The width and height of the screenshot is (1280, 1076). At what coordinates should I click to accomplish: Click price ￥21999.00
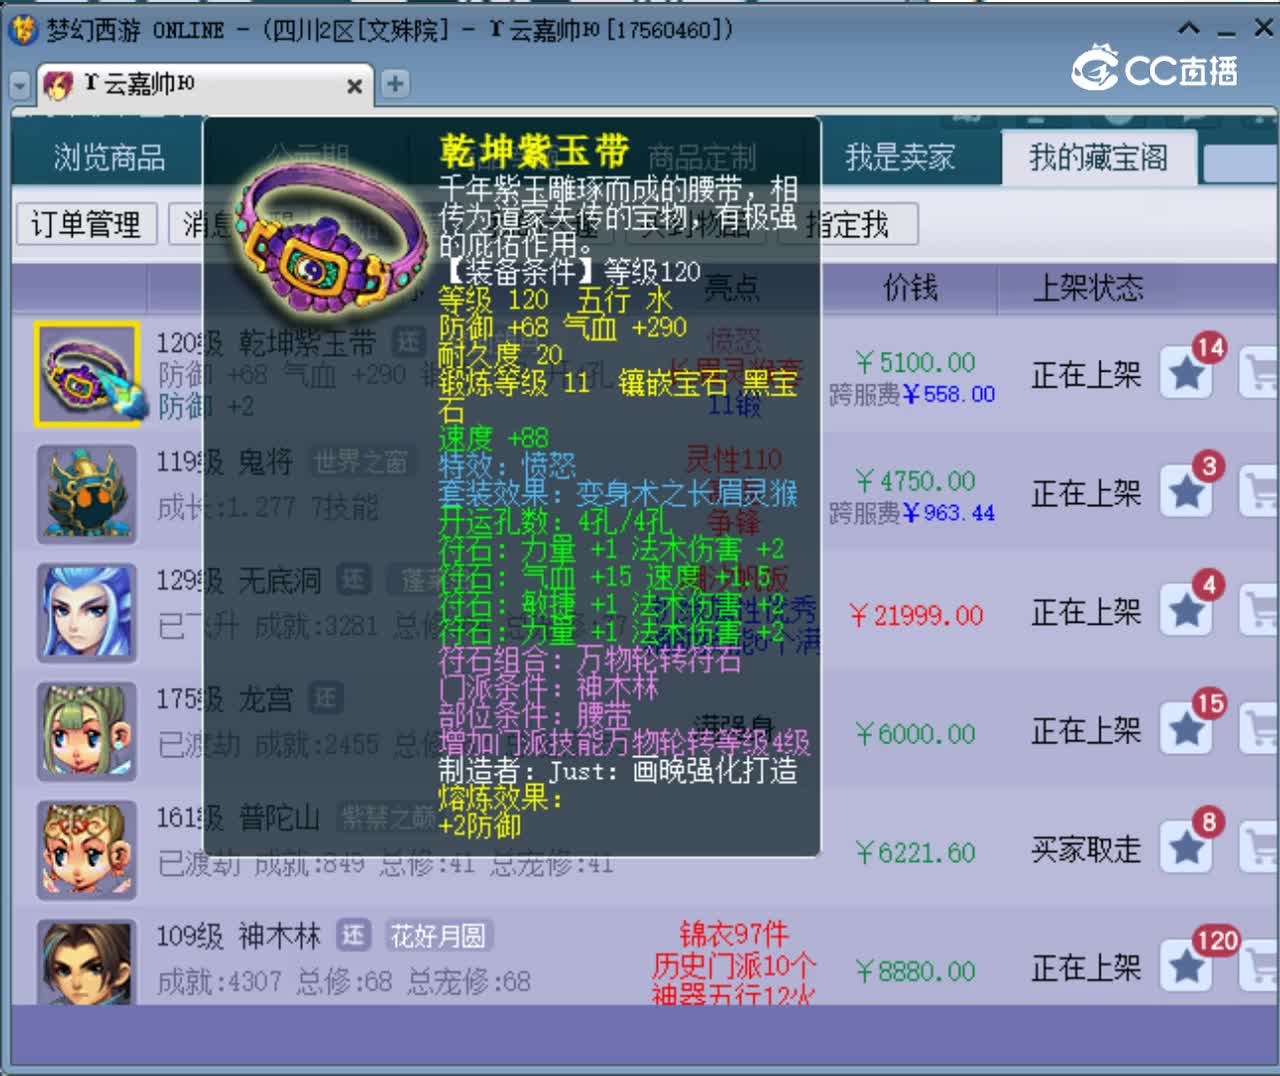pyautogui.click(x=915, y=615)
